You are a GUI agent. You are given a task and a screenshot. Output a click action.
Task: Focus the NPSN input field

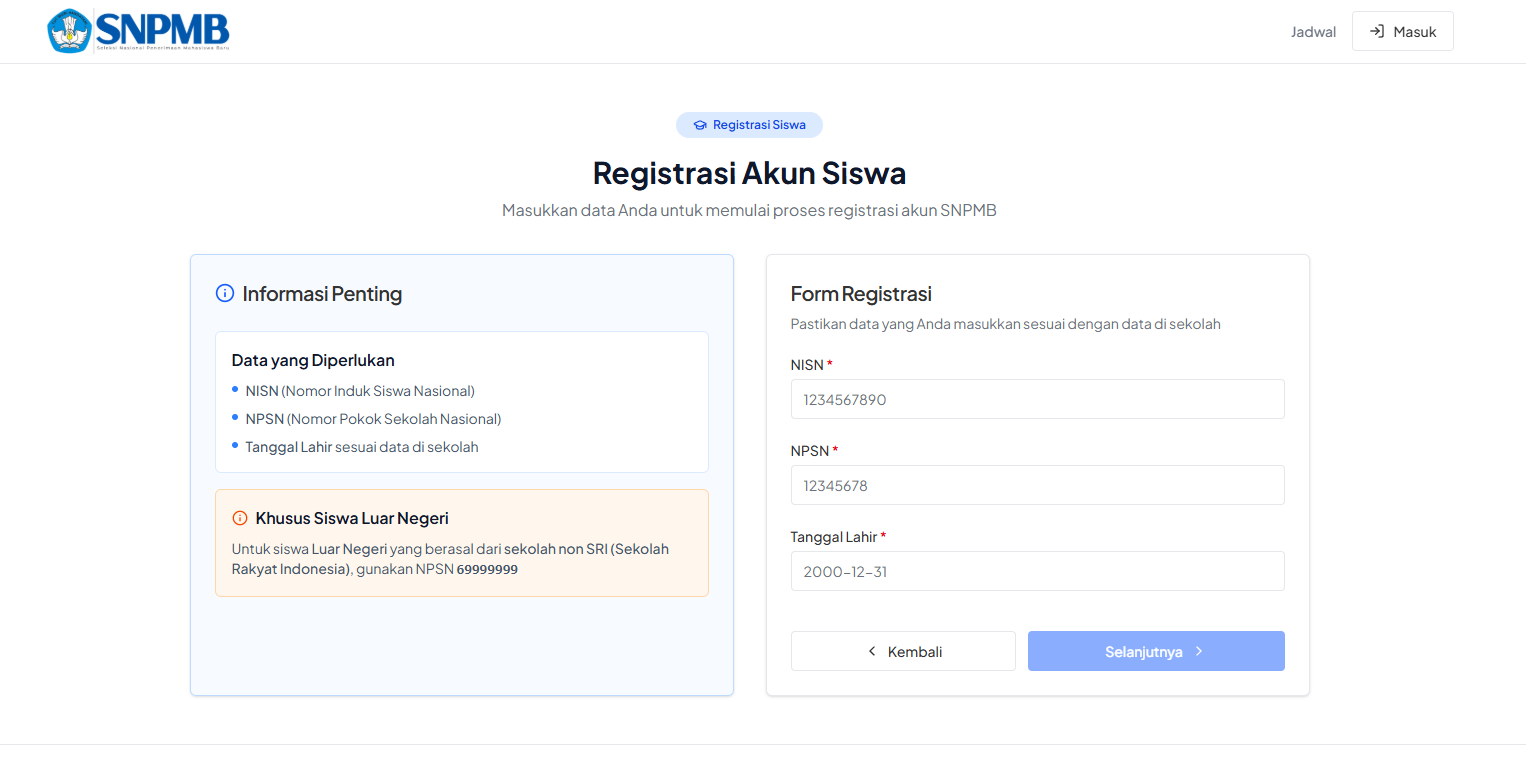(x=1037, y=485)
